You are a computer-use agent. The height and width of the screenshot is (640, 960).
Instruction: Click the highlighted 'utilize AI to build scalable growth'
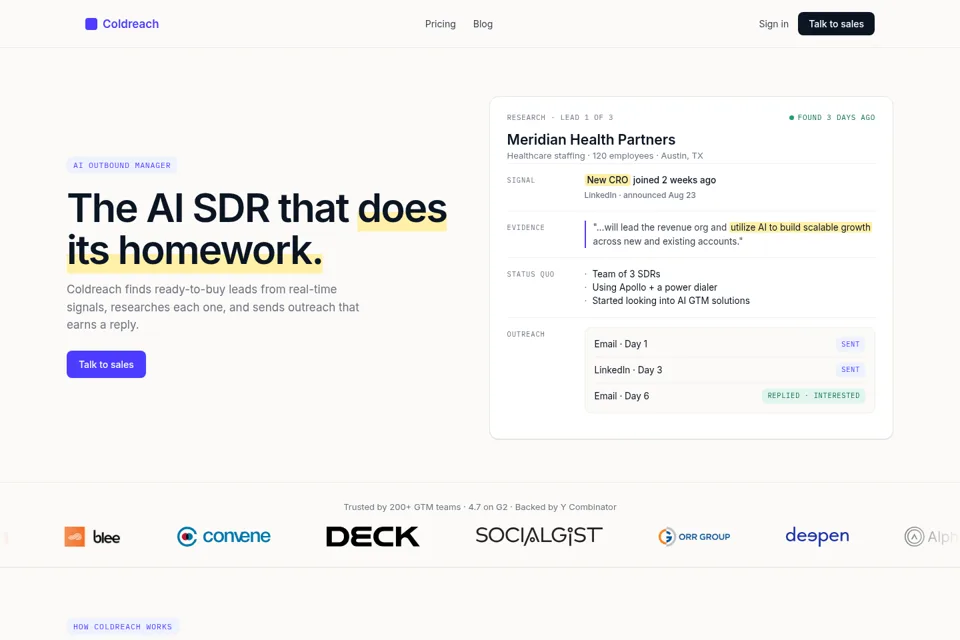pos(800,227)
